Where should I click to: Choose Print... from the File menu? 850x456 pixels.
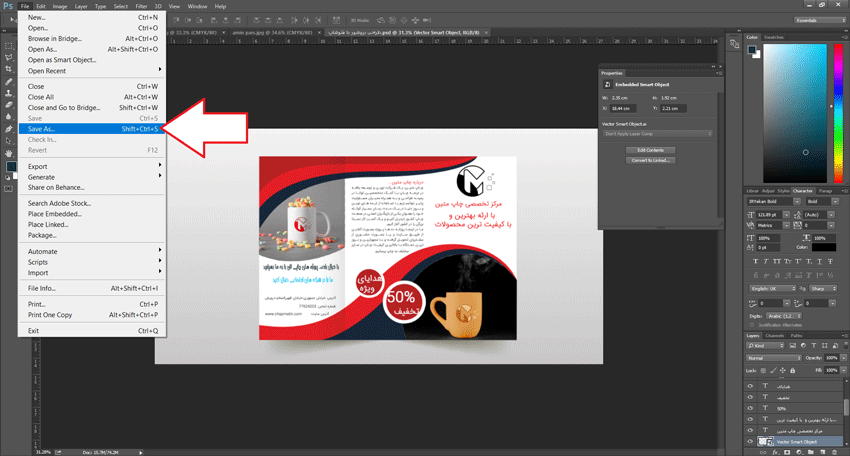[92, 304]
